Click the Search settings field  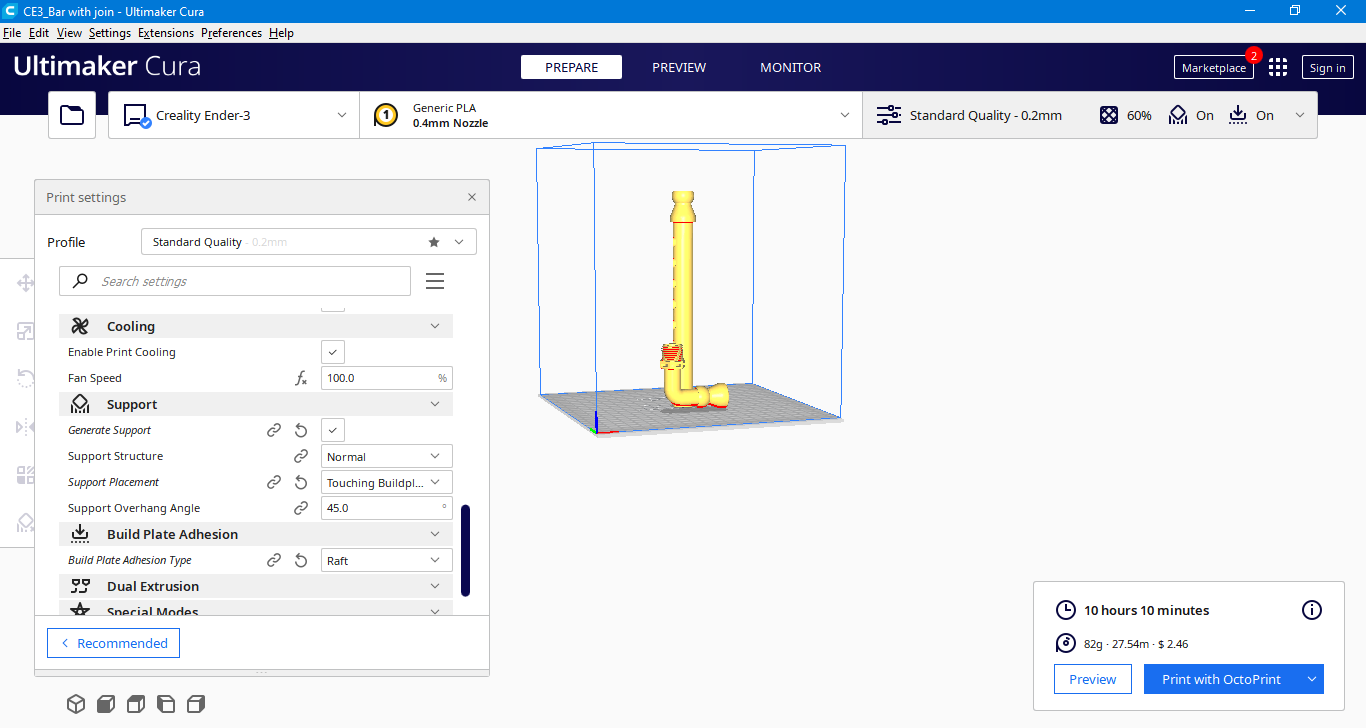click(x=235, y=281)
